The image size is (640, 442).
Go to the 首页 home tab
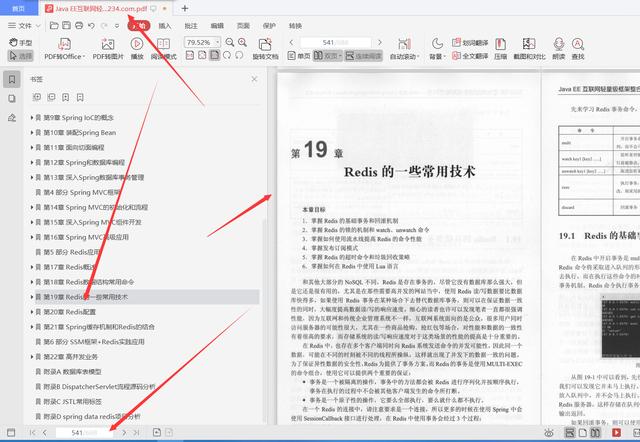click(x=19, y=8)
